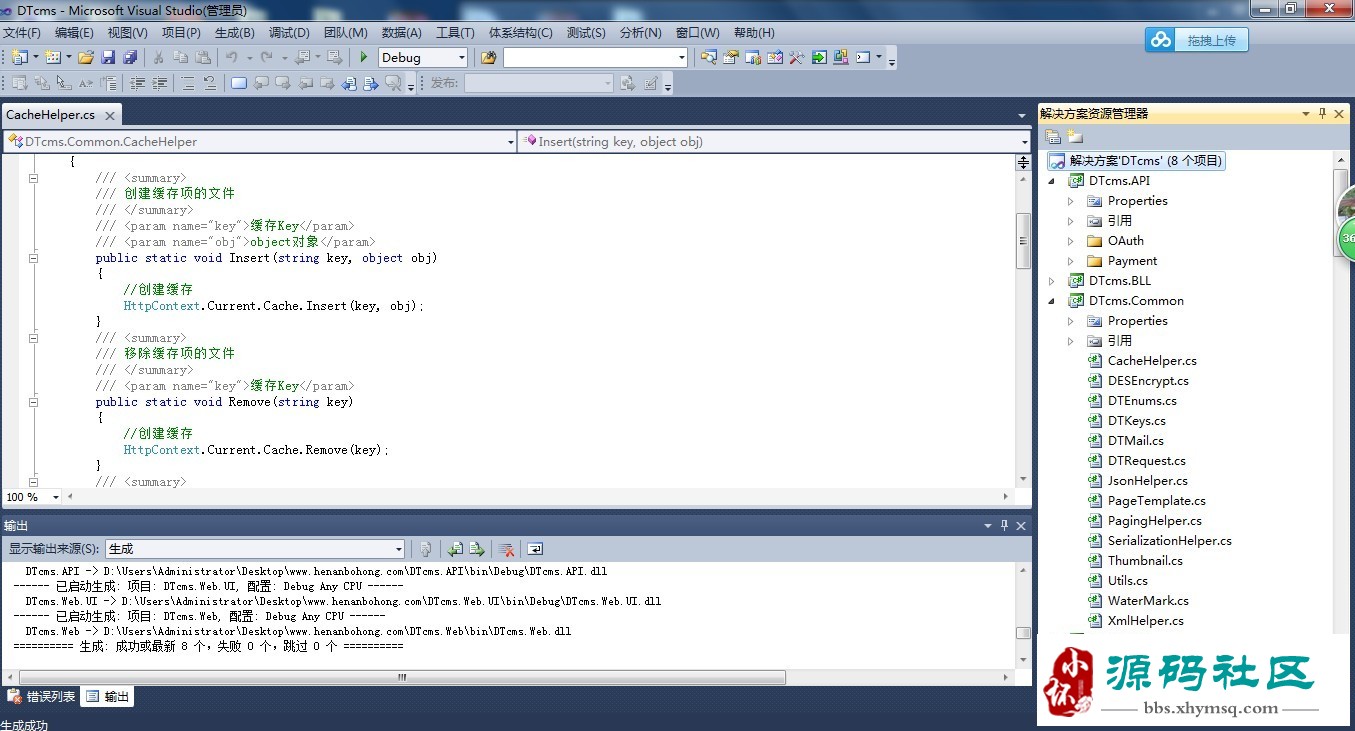This screenshot has height=731, width=1355.
Task: Open the 工具(T) menu
Action: pyautogui.click(x=455, y=33)
